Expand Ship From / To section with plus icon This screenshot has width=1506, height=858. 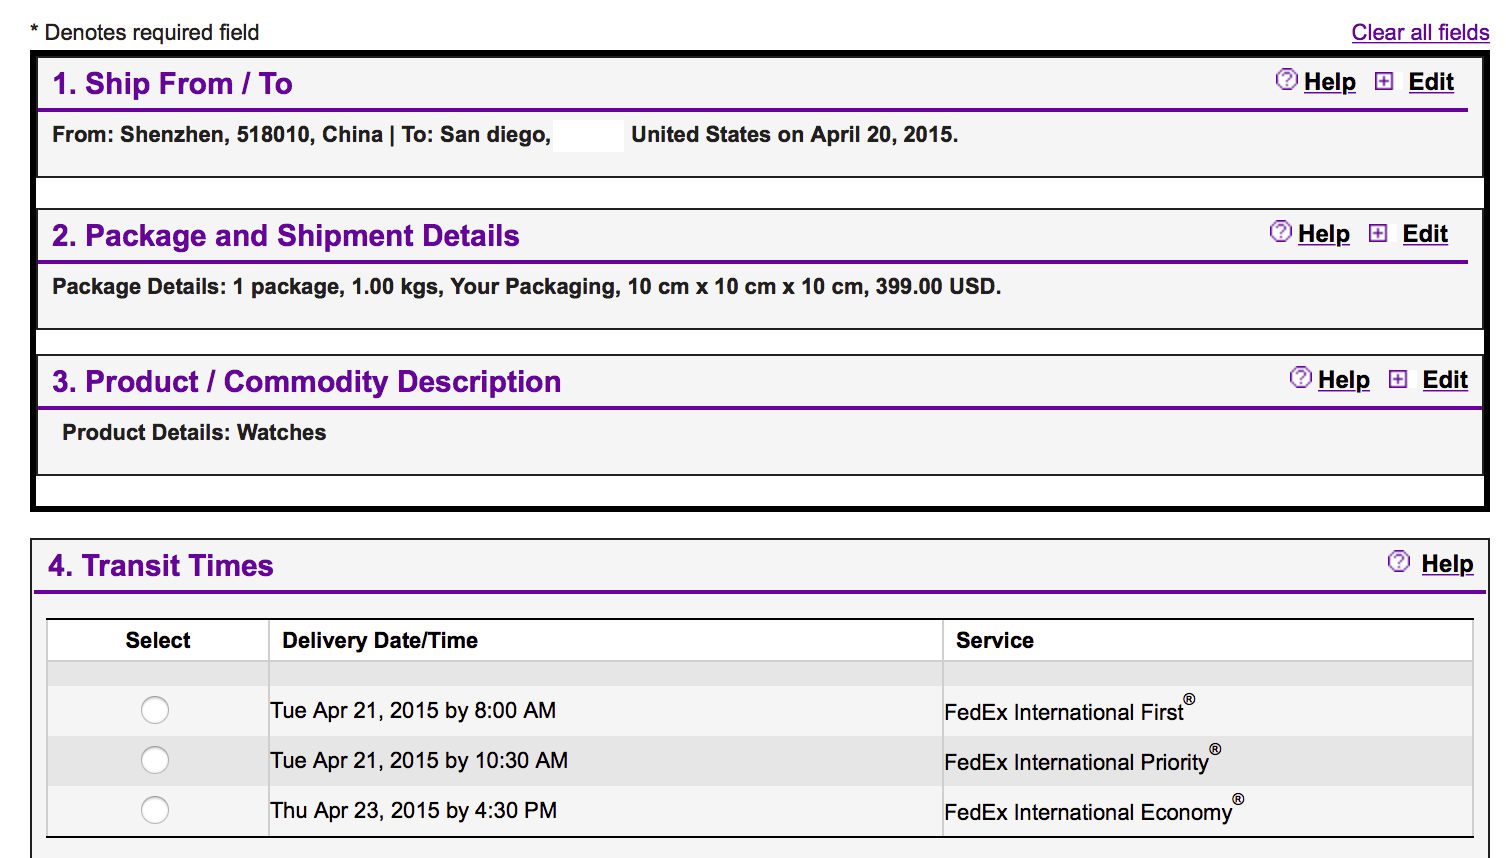(x=1384, y=82)
